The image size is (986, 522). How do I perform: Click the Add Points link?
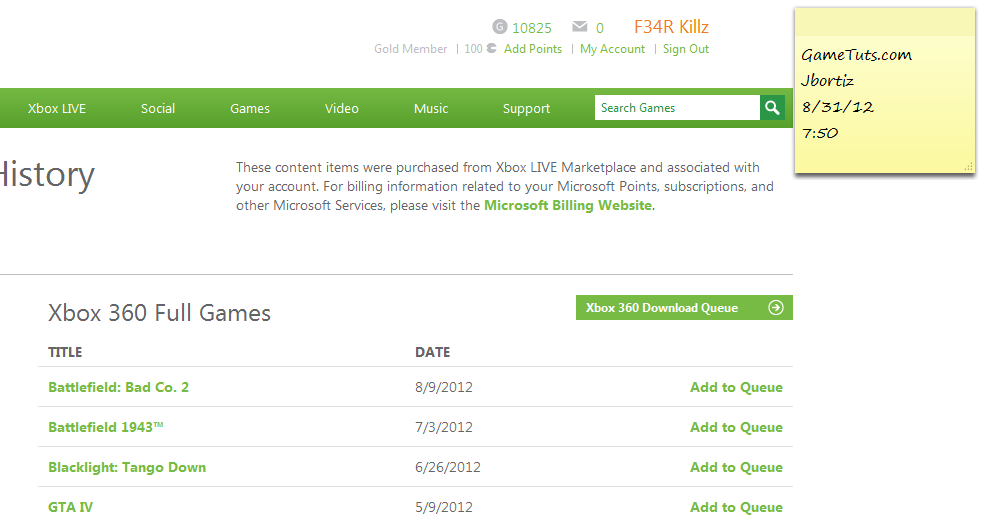pos(533,49)
